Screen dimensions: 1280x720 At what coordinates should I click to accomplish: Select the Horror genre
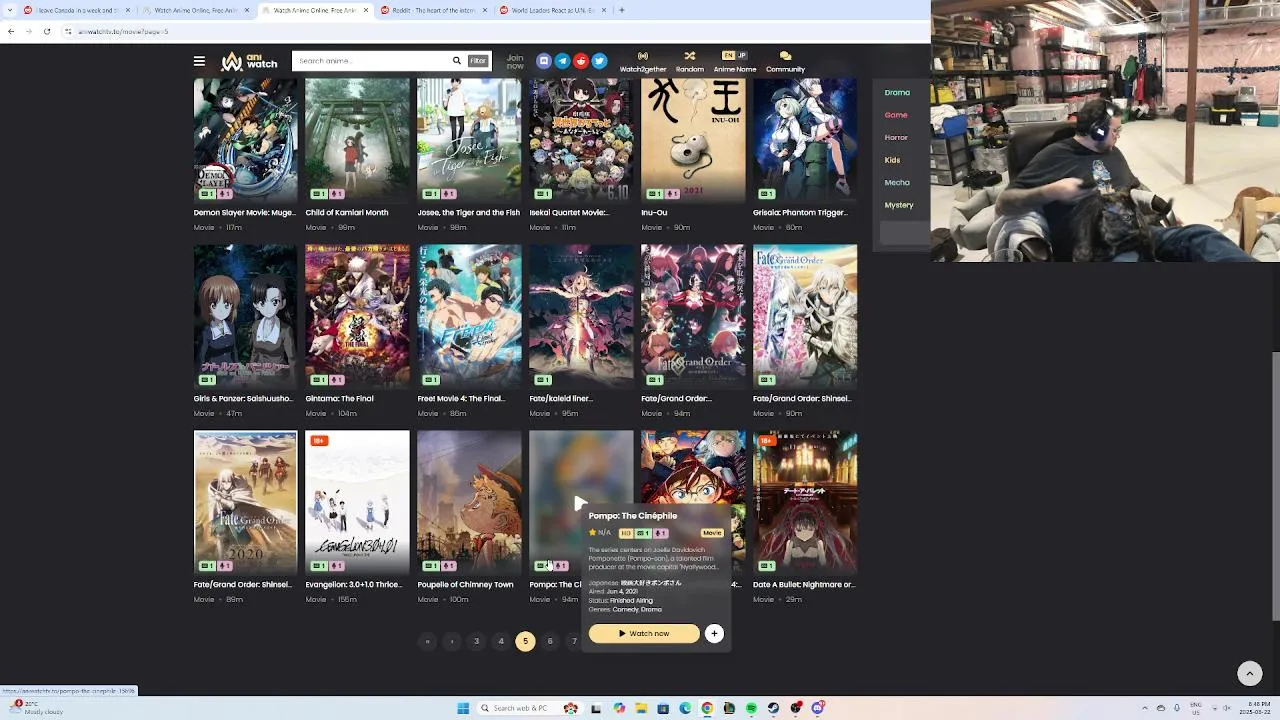click(896, 137)
